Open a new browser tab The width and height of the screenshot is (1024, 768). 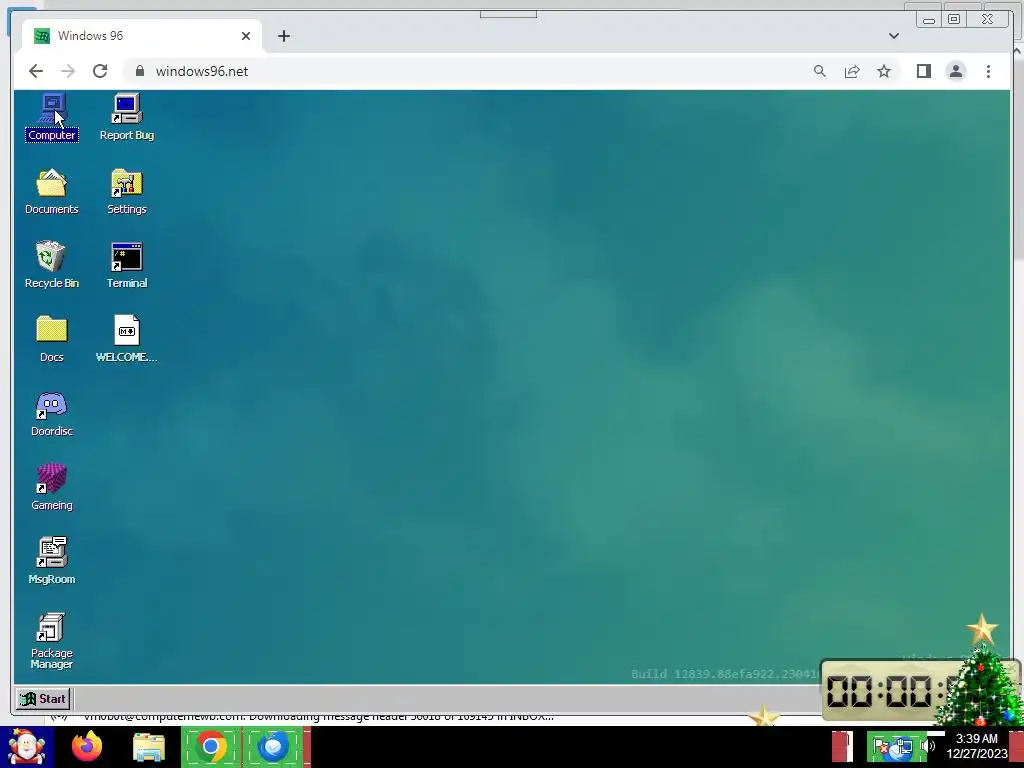point(283,36)
